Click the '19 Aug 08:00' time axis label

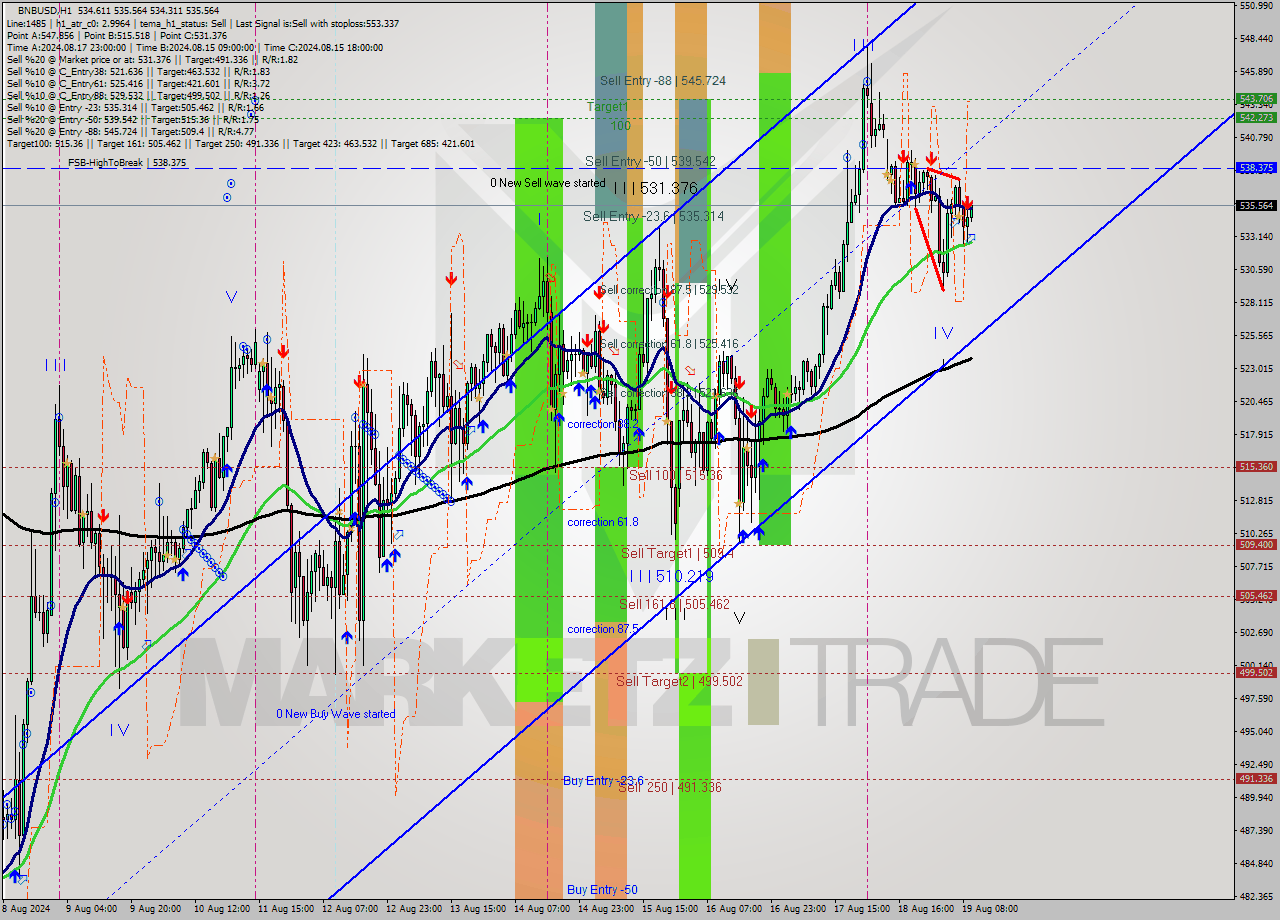click(990, 909)
